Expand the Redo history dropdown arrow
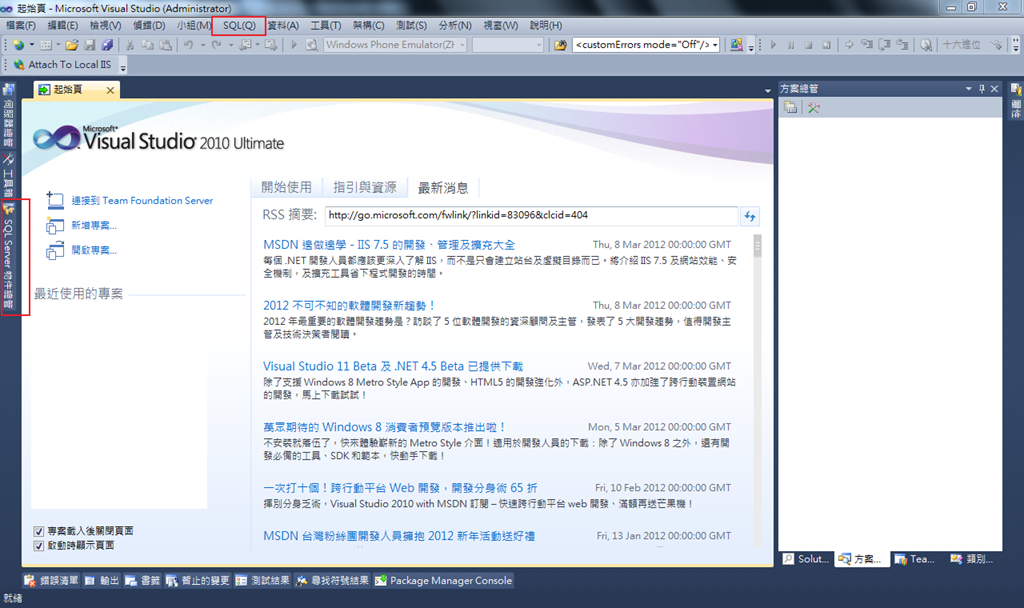Image resolution: width=1024 pixels, height=608 pixels. click(231, 45)
